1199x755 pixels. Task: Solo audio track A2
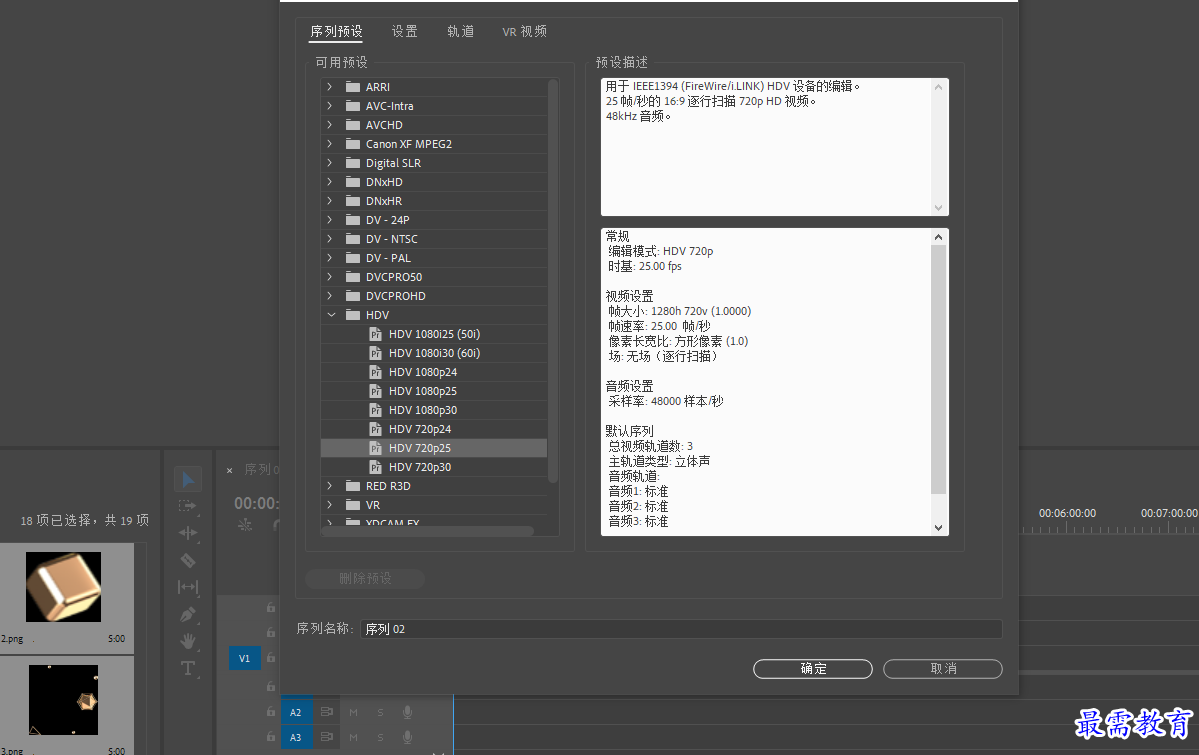[x=380, y=712]
